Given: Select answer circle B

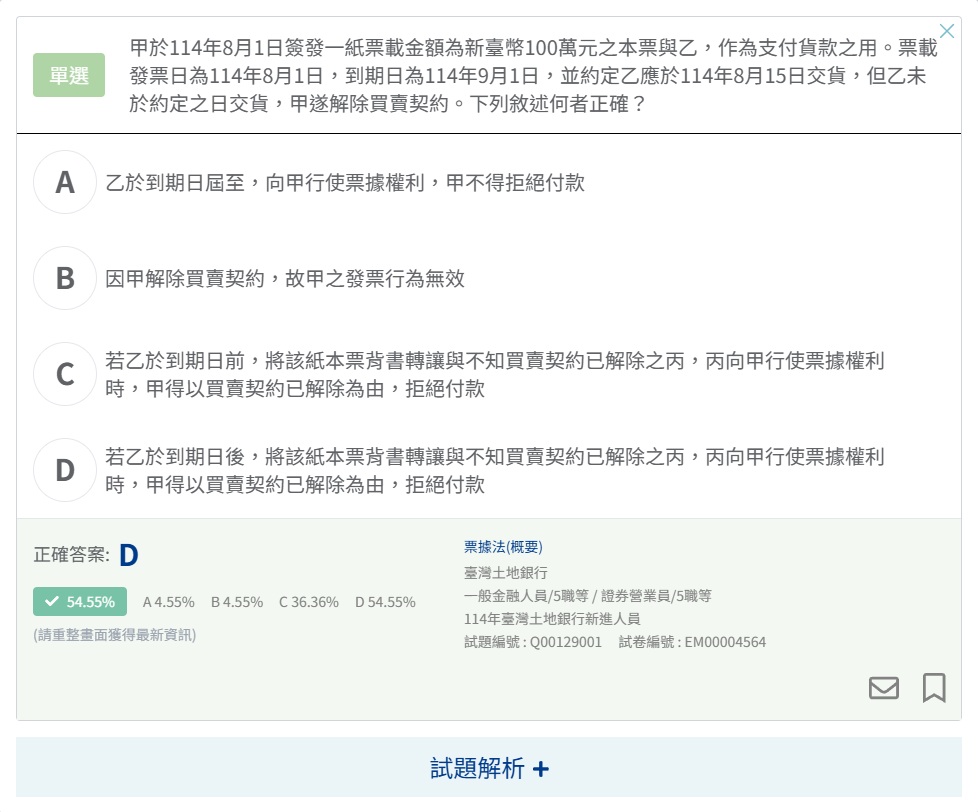Looking at the screenshot, I should click(x=65, y=278).
